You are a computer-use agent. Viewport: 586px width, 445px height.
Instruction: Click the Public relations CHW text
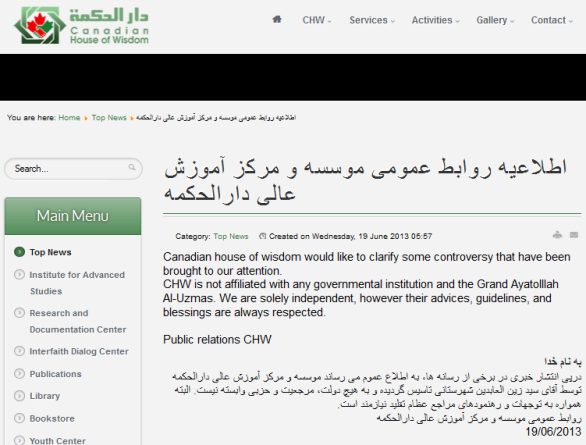(x=217, y=340)
